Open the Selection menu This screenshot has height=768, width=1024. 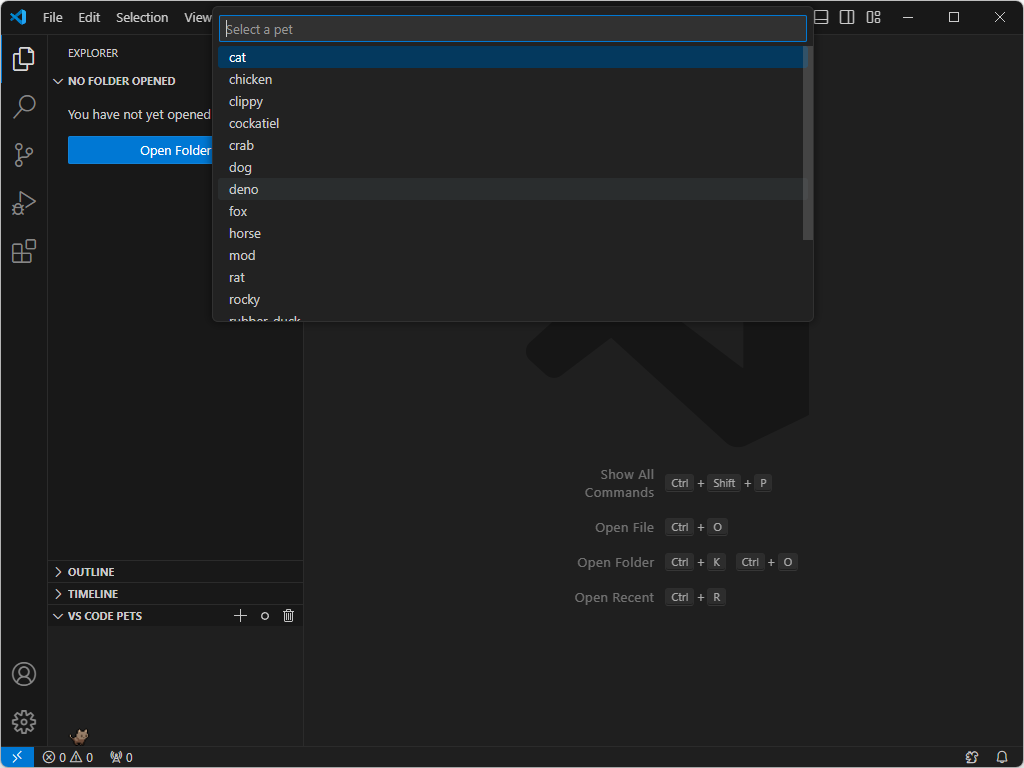pyautogui.click(x=142, y=17)
